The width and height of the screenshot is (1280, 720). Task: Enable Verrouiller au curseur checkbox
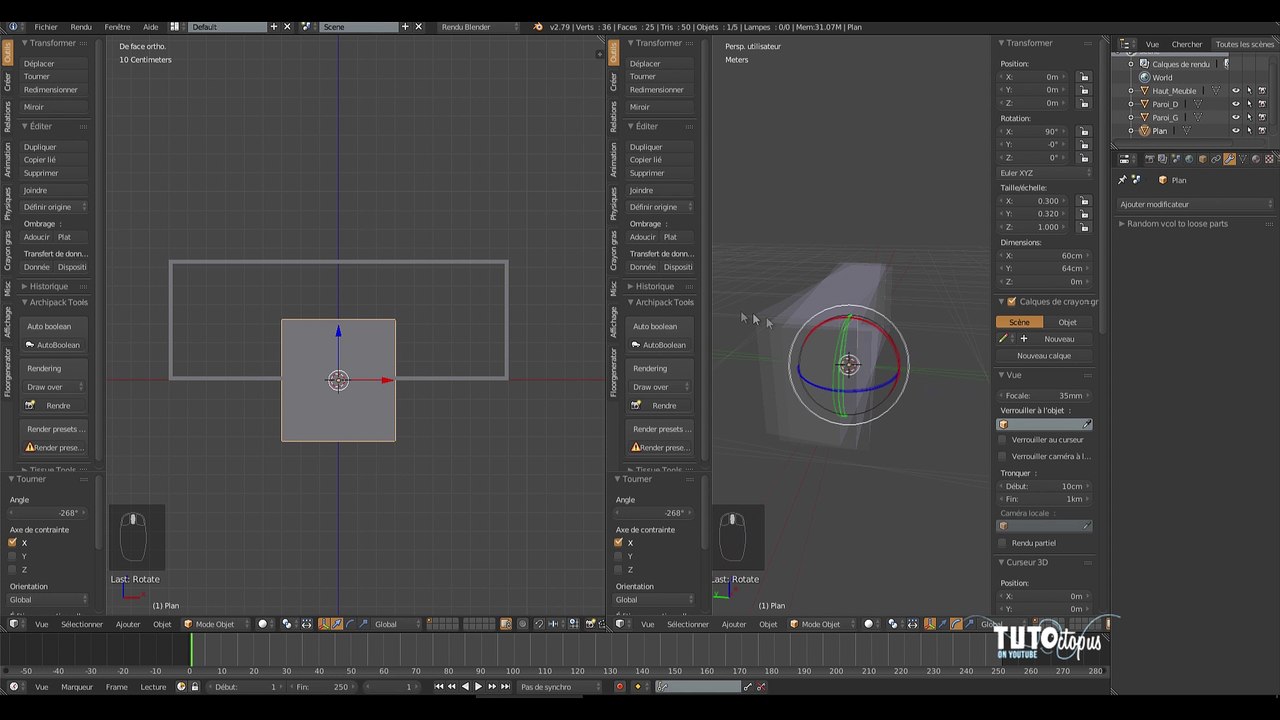point(1003,439)
